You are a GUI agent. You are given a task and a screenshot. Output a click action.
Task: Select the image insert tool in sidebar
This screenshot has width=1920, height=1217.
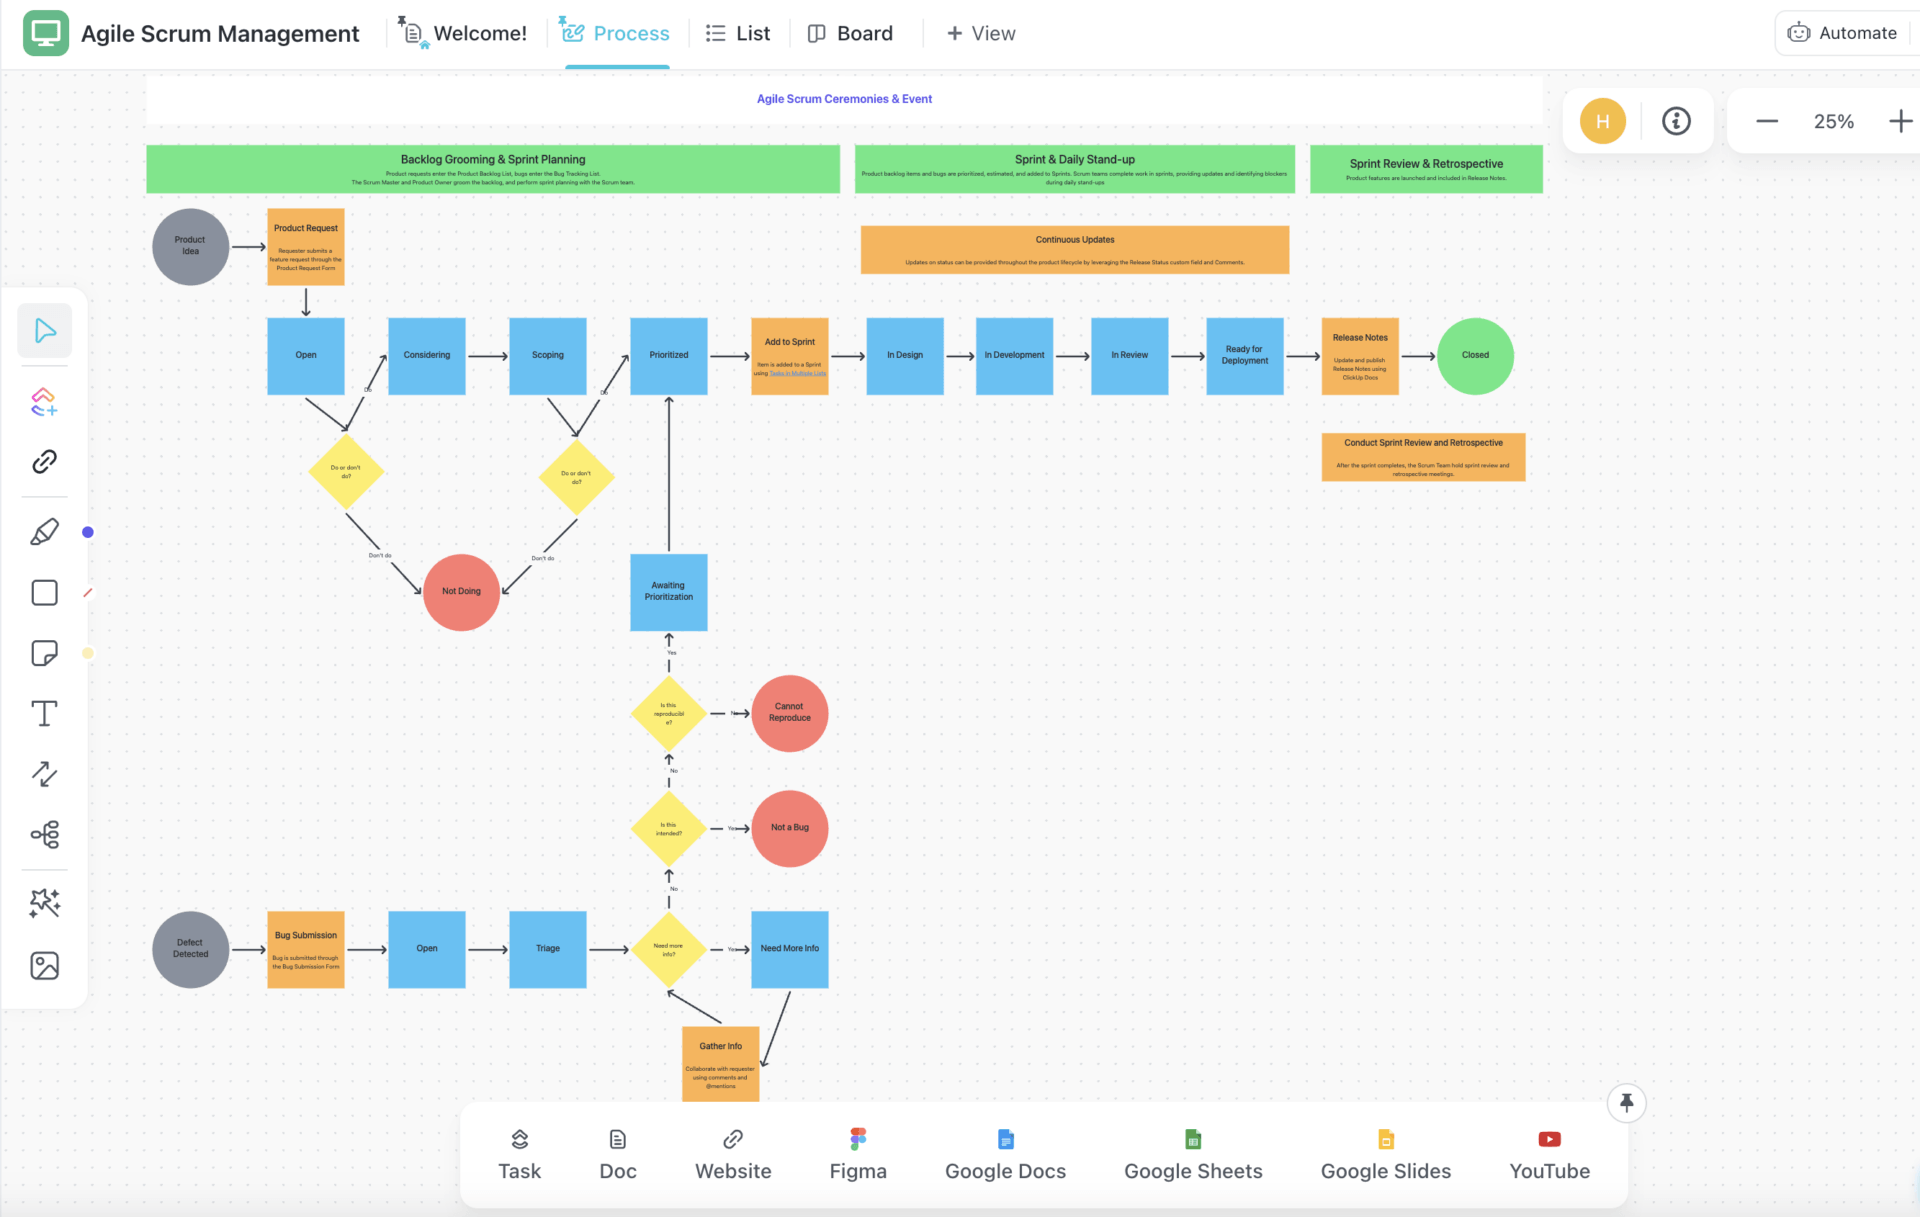(x=45, y=965)
